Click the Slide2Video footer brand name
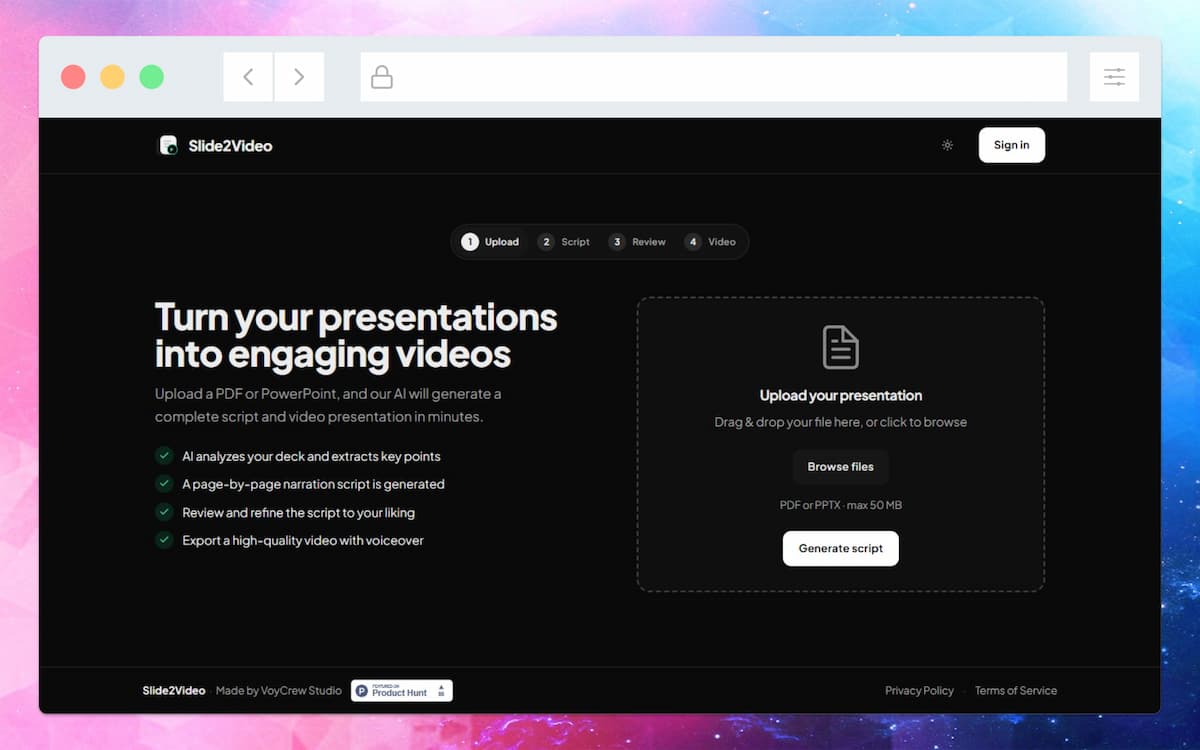Screen dimensions: 1200x750 pos(174,690)
